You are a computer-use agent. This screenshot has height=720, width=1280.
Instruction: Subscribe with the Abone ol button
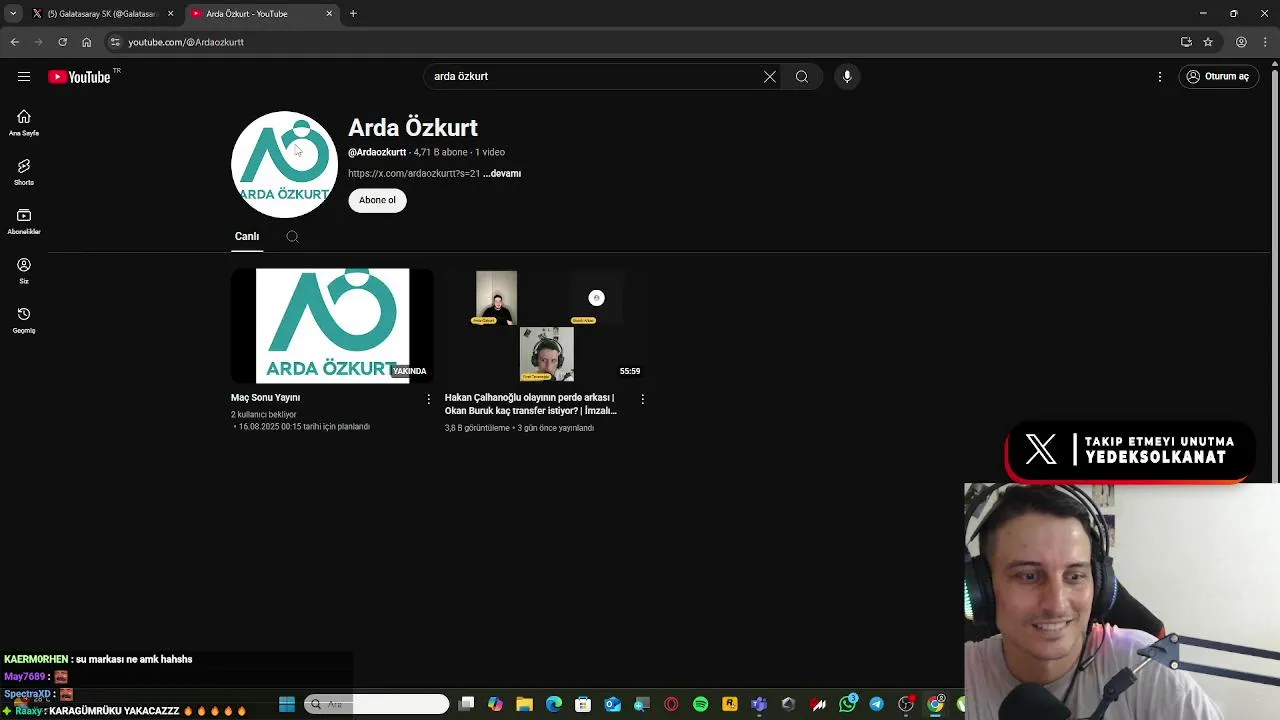377,200
